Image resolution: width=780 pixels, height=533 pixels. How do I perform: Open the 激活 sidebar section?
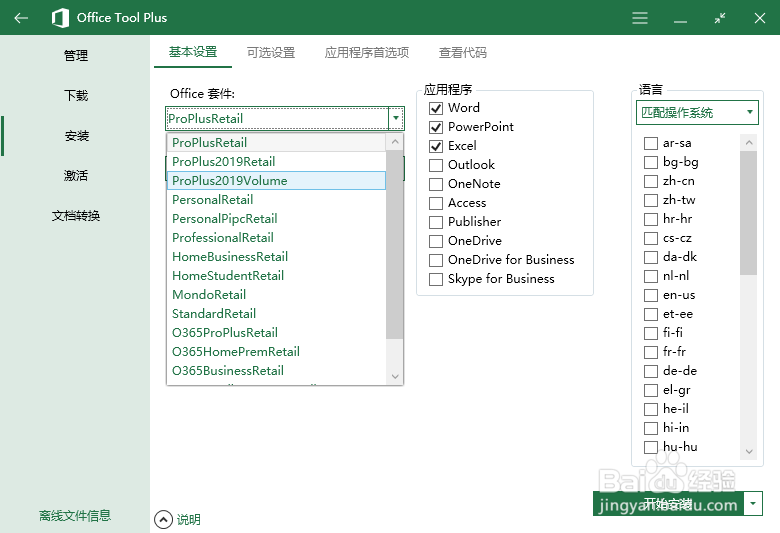point(76,175)
